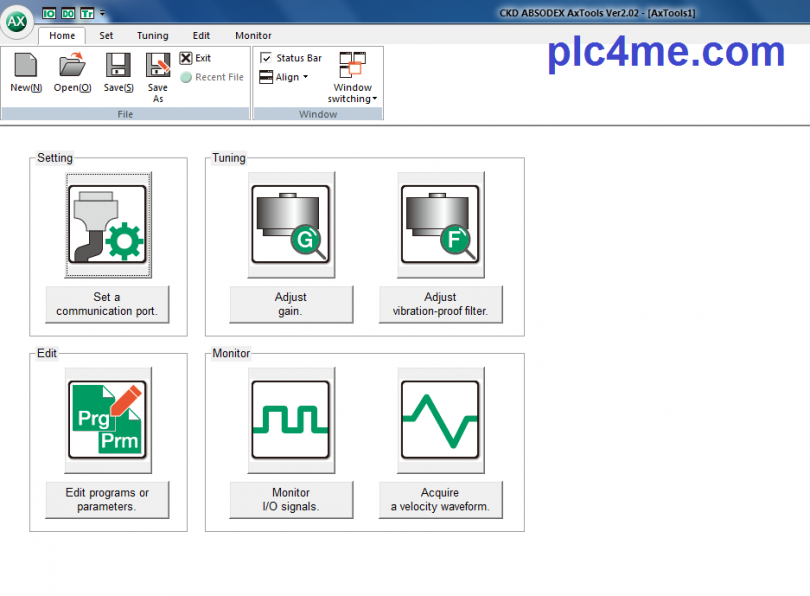Click the Save As icon
Screen dimensions: 810x596
[x=158, y=66]
